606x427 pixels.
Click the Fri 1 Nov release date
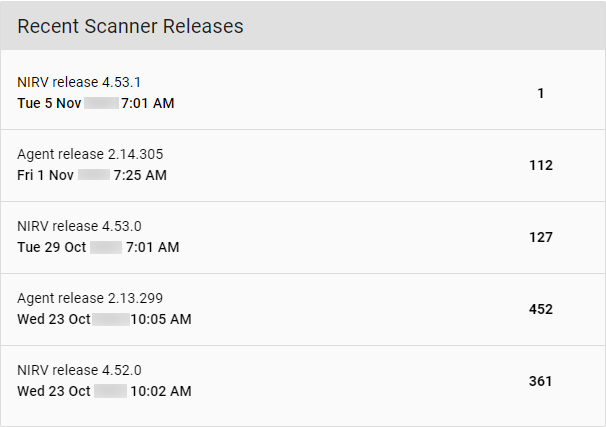click(44, 175)
